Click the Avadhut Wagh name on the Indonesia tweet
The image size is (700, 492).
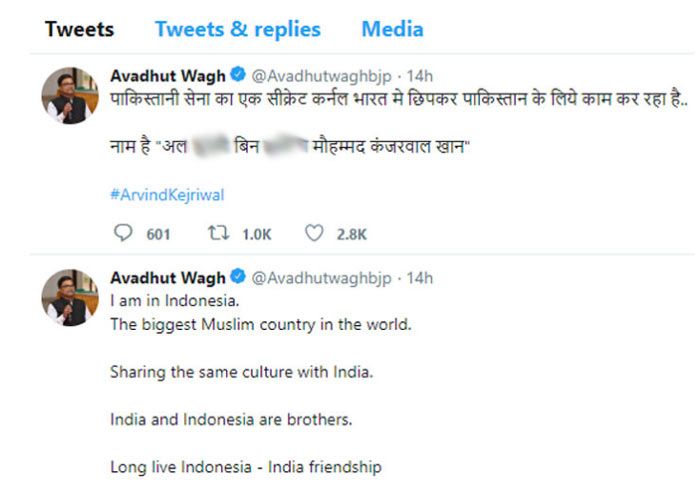coord(167,276)
